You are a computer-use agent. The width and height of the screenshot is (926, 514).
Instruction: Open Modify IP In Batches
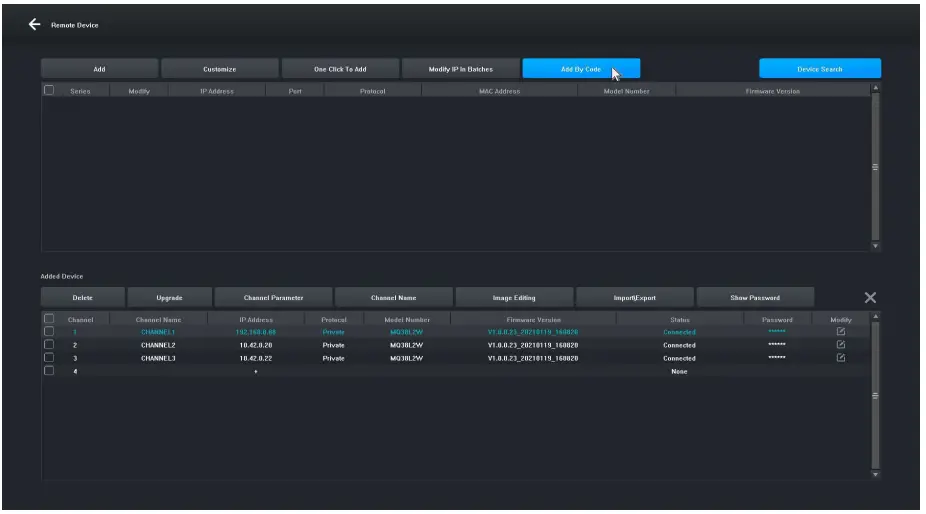tap(461, 69)
